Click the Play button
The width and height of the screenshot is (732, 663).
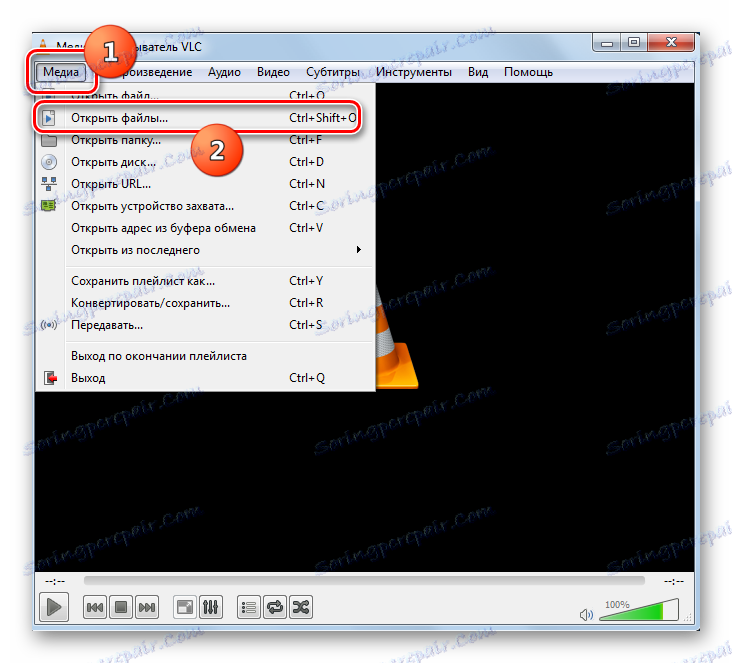point(54,607)
